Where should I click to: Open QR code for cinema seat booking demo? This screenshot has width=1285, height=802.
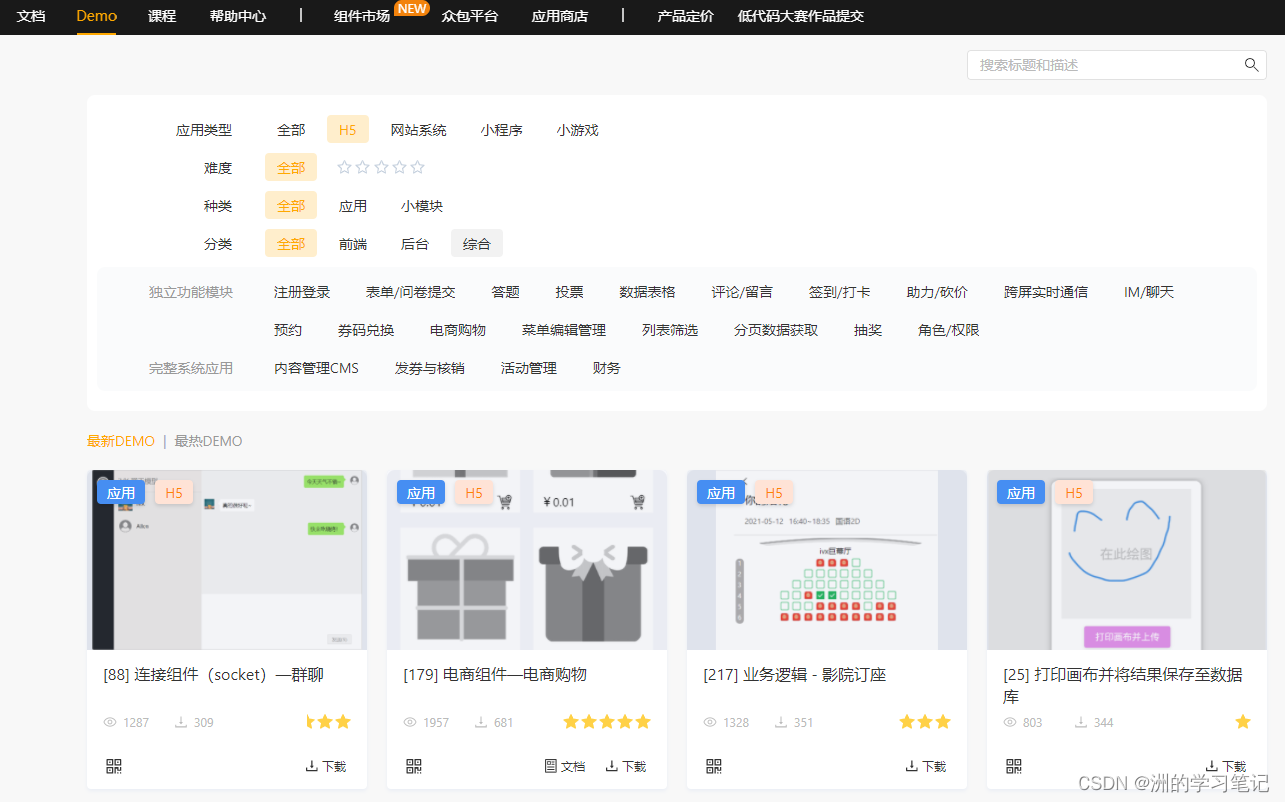[714, 766]
